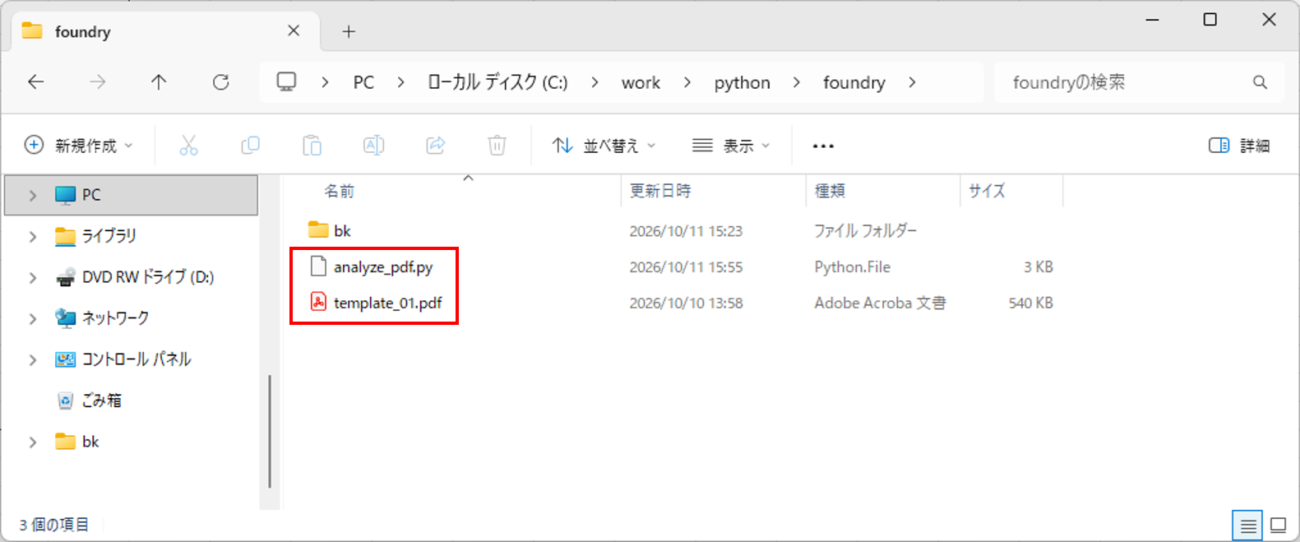Click the search magnifier icon
The height and width of the screenshot is (542, 1300).
[x=1260, y=82]
